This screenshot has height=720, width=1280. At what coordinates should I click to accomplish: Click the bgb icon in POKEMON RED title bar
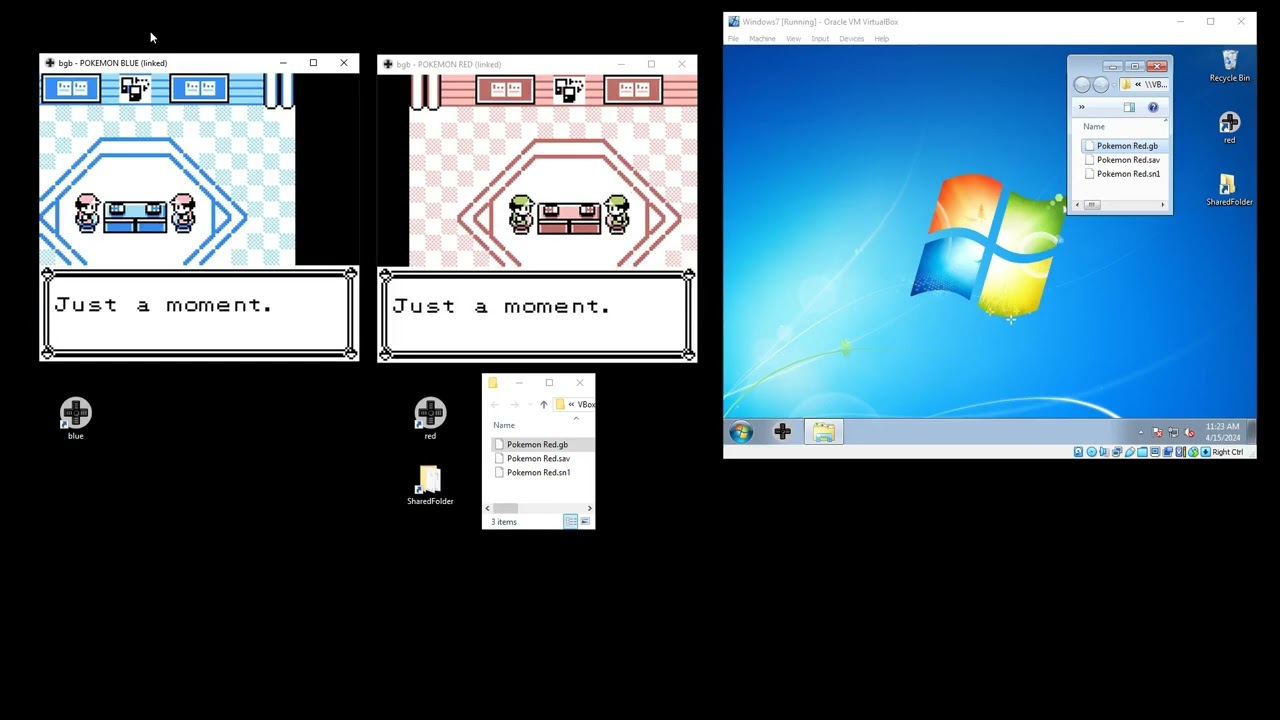[388, 64]
